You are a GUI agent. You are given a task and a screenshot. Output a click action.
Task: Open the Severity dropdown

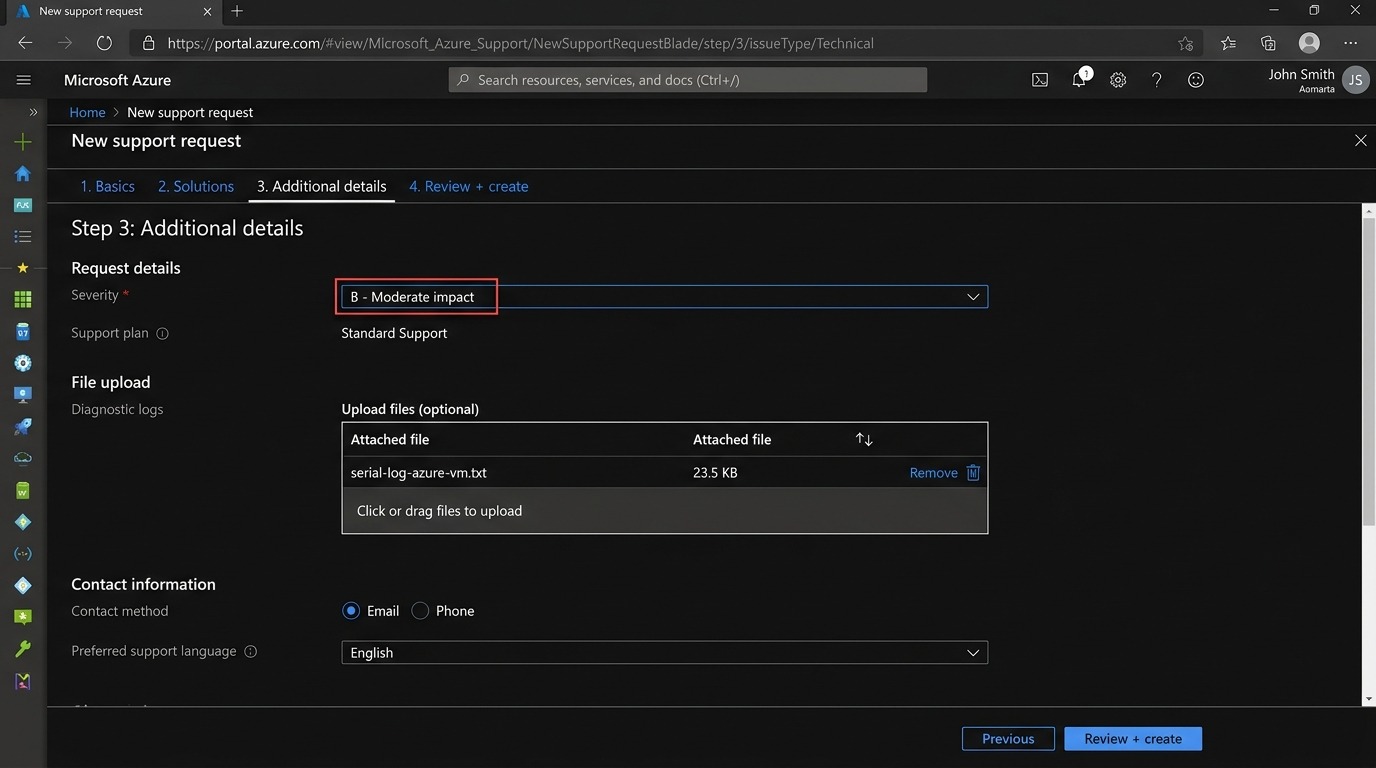[664, 296]
